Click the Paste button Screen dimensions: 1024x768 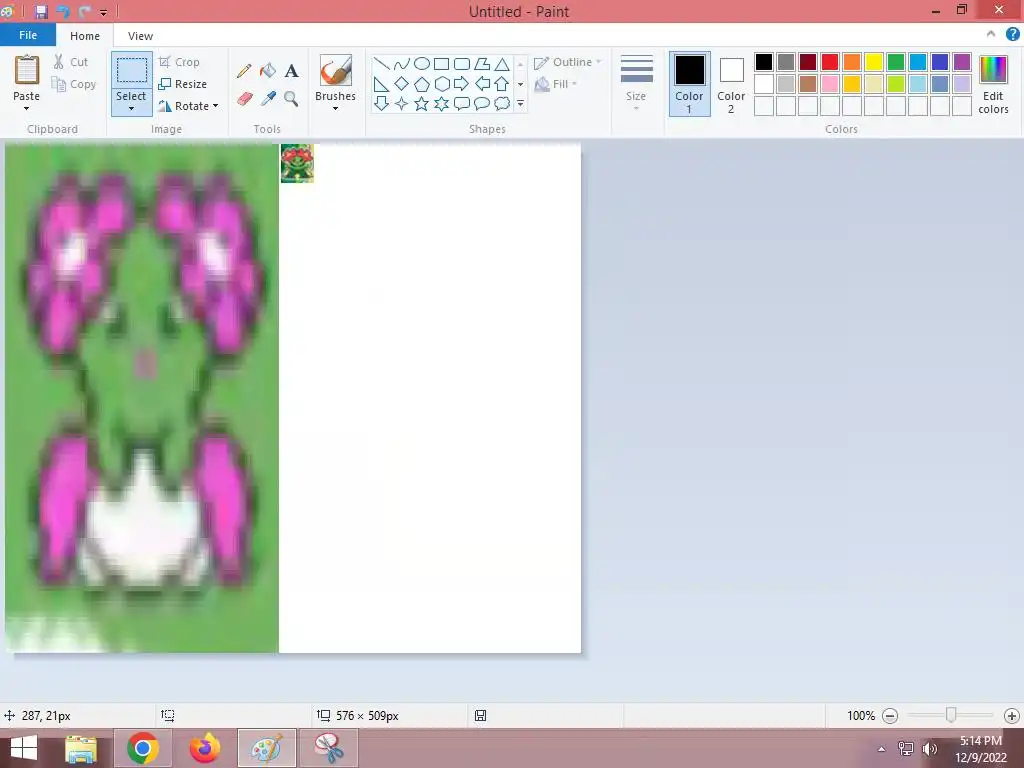click(x=27, y=78)
